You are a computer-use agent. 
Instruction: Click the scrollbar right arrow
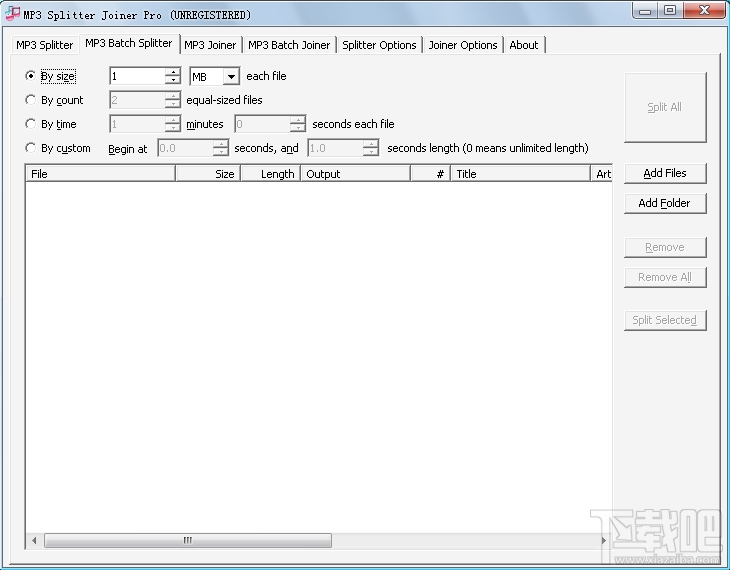(x=603, y=540)
